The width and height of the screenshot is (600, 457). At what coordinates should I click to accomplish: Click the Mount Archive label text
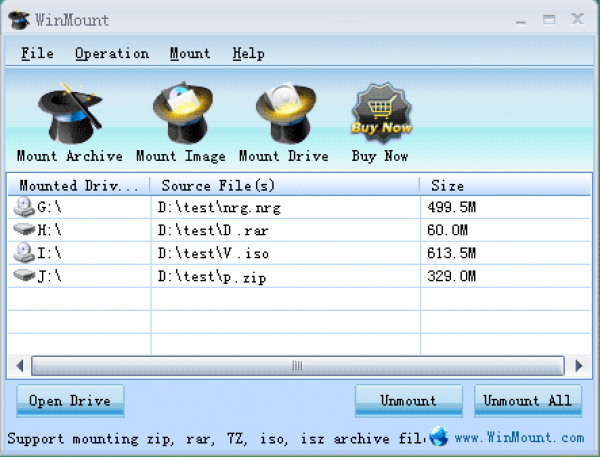pos(70,156)
